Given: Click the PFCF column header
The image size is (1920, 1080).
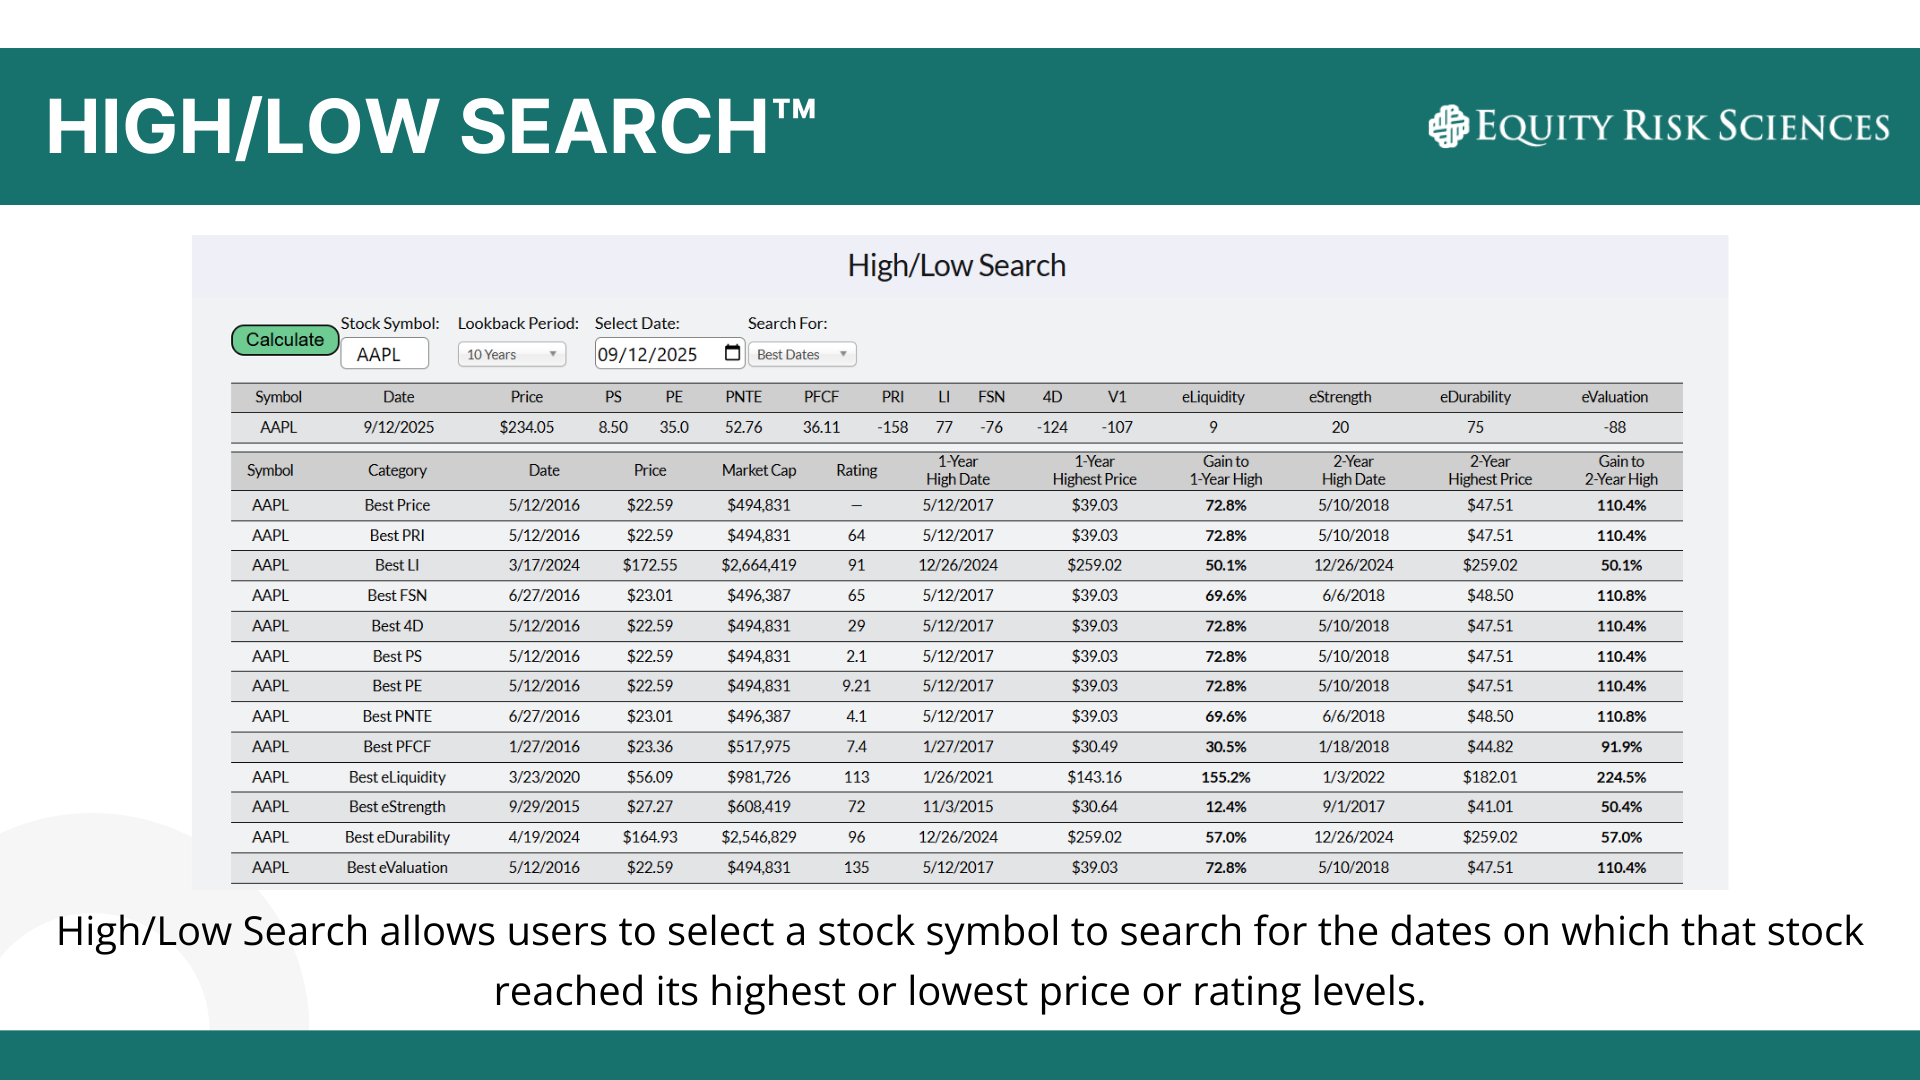Looking at the screenshot, I should 821,397.
